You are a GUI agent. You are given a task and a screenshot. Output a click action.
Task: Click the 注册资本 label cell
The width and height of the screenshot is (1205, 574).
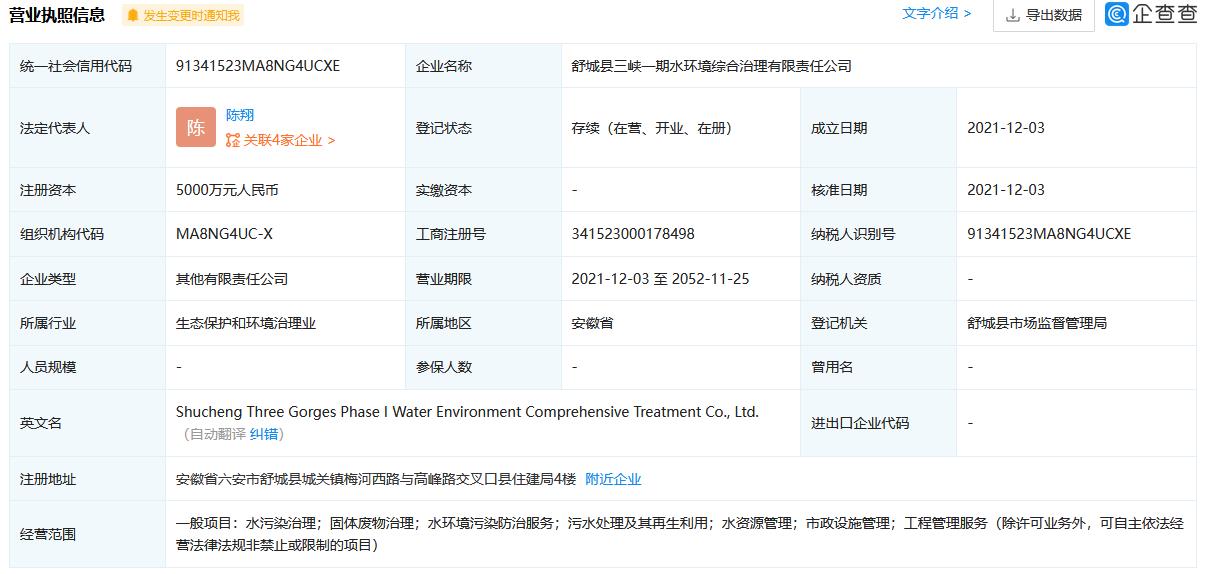point(87,190)
